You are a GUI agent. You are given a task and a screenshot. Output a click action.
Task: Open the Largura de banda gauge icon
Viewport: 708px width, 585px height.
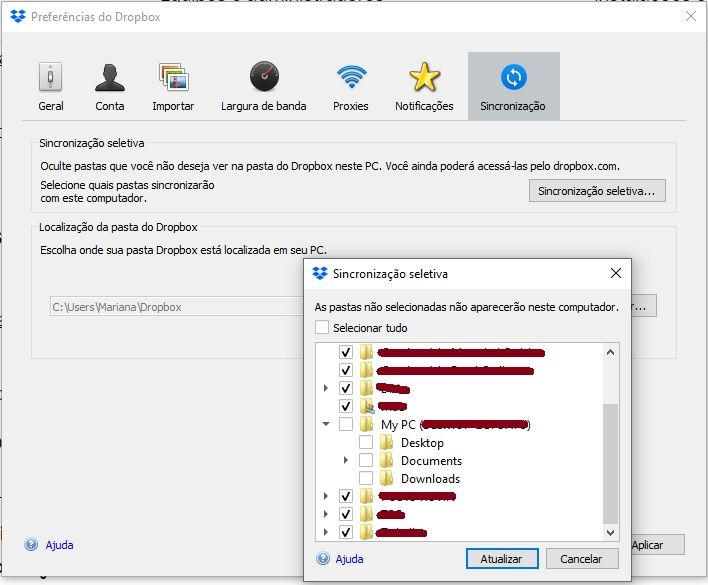click(x=264, y=76)
